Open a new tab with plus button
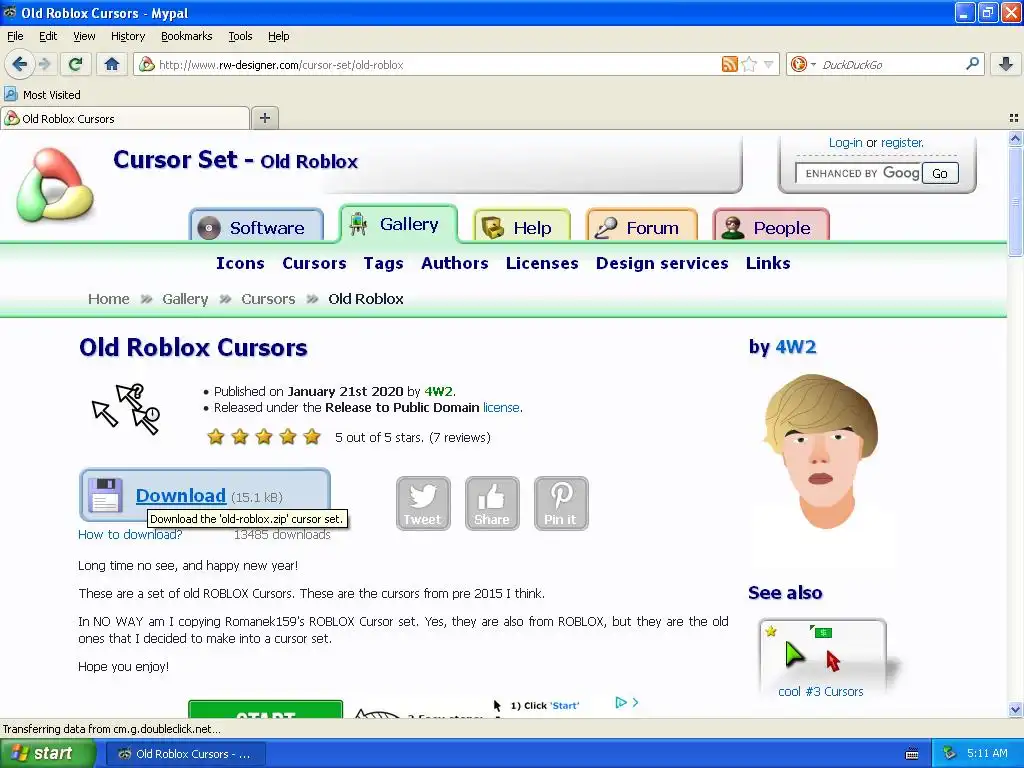The height and width of the screenshot is (768, 1024). (264, 118)
